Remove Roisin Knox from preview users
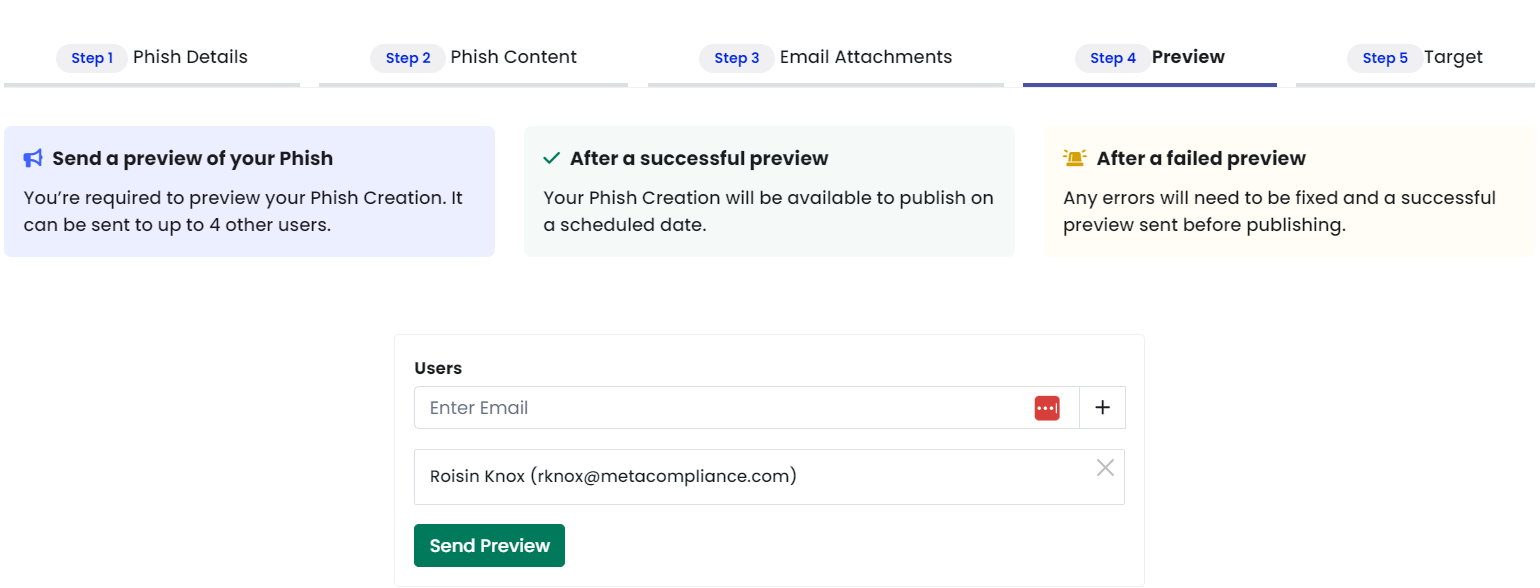Screen dimensions: 1540x588 1105,467
